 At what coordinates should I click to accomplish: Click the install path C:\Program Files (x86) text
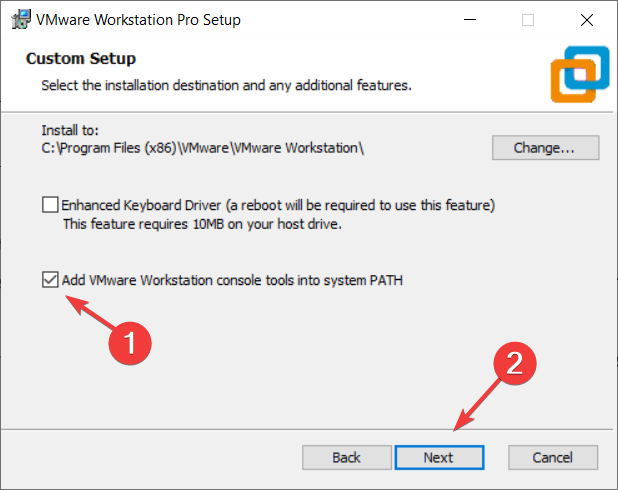point(203,148)
